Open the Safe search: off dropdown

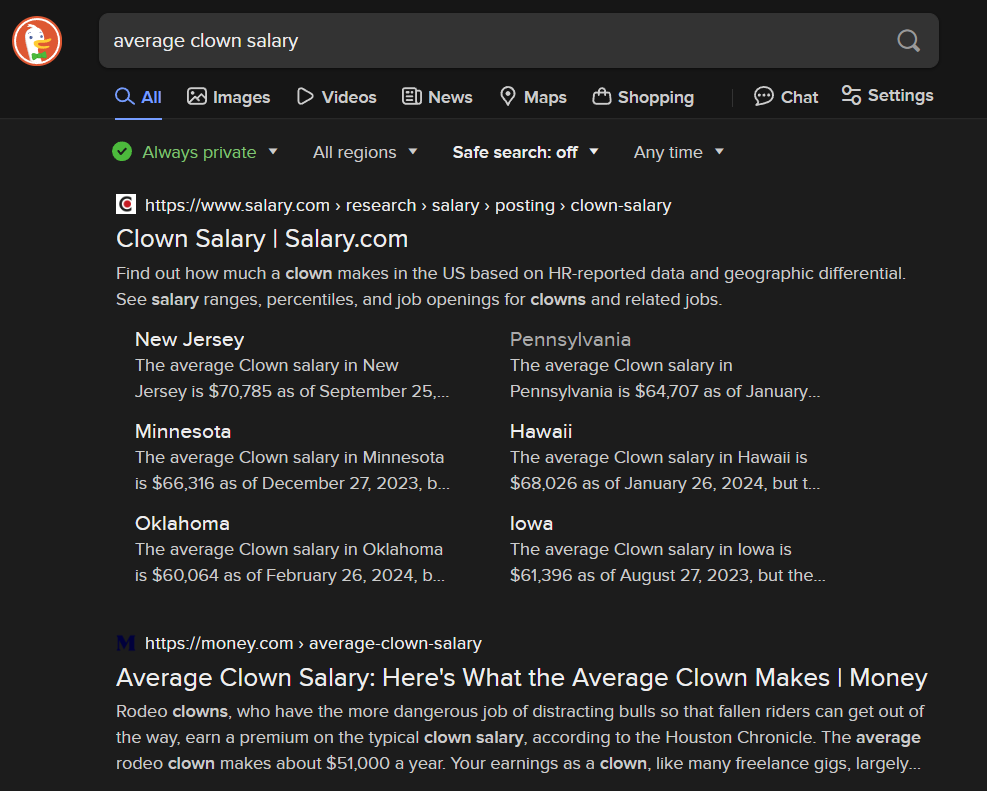526,152
